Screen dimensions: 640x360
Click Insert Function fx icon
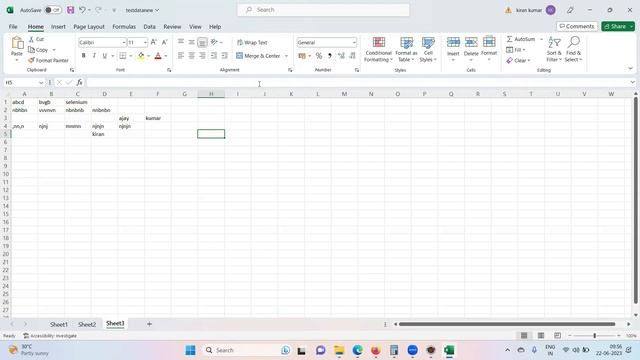pos(79,82)
